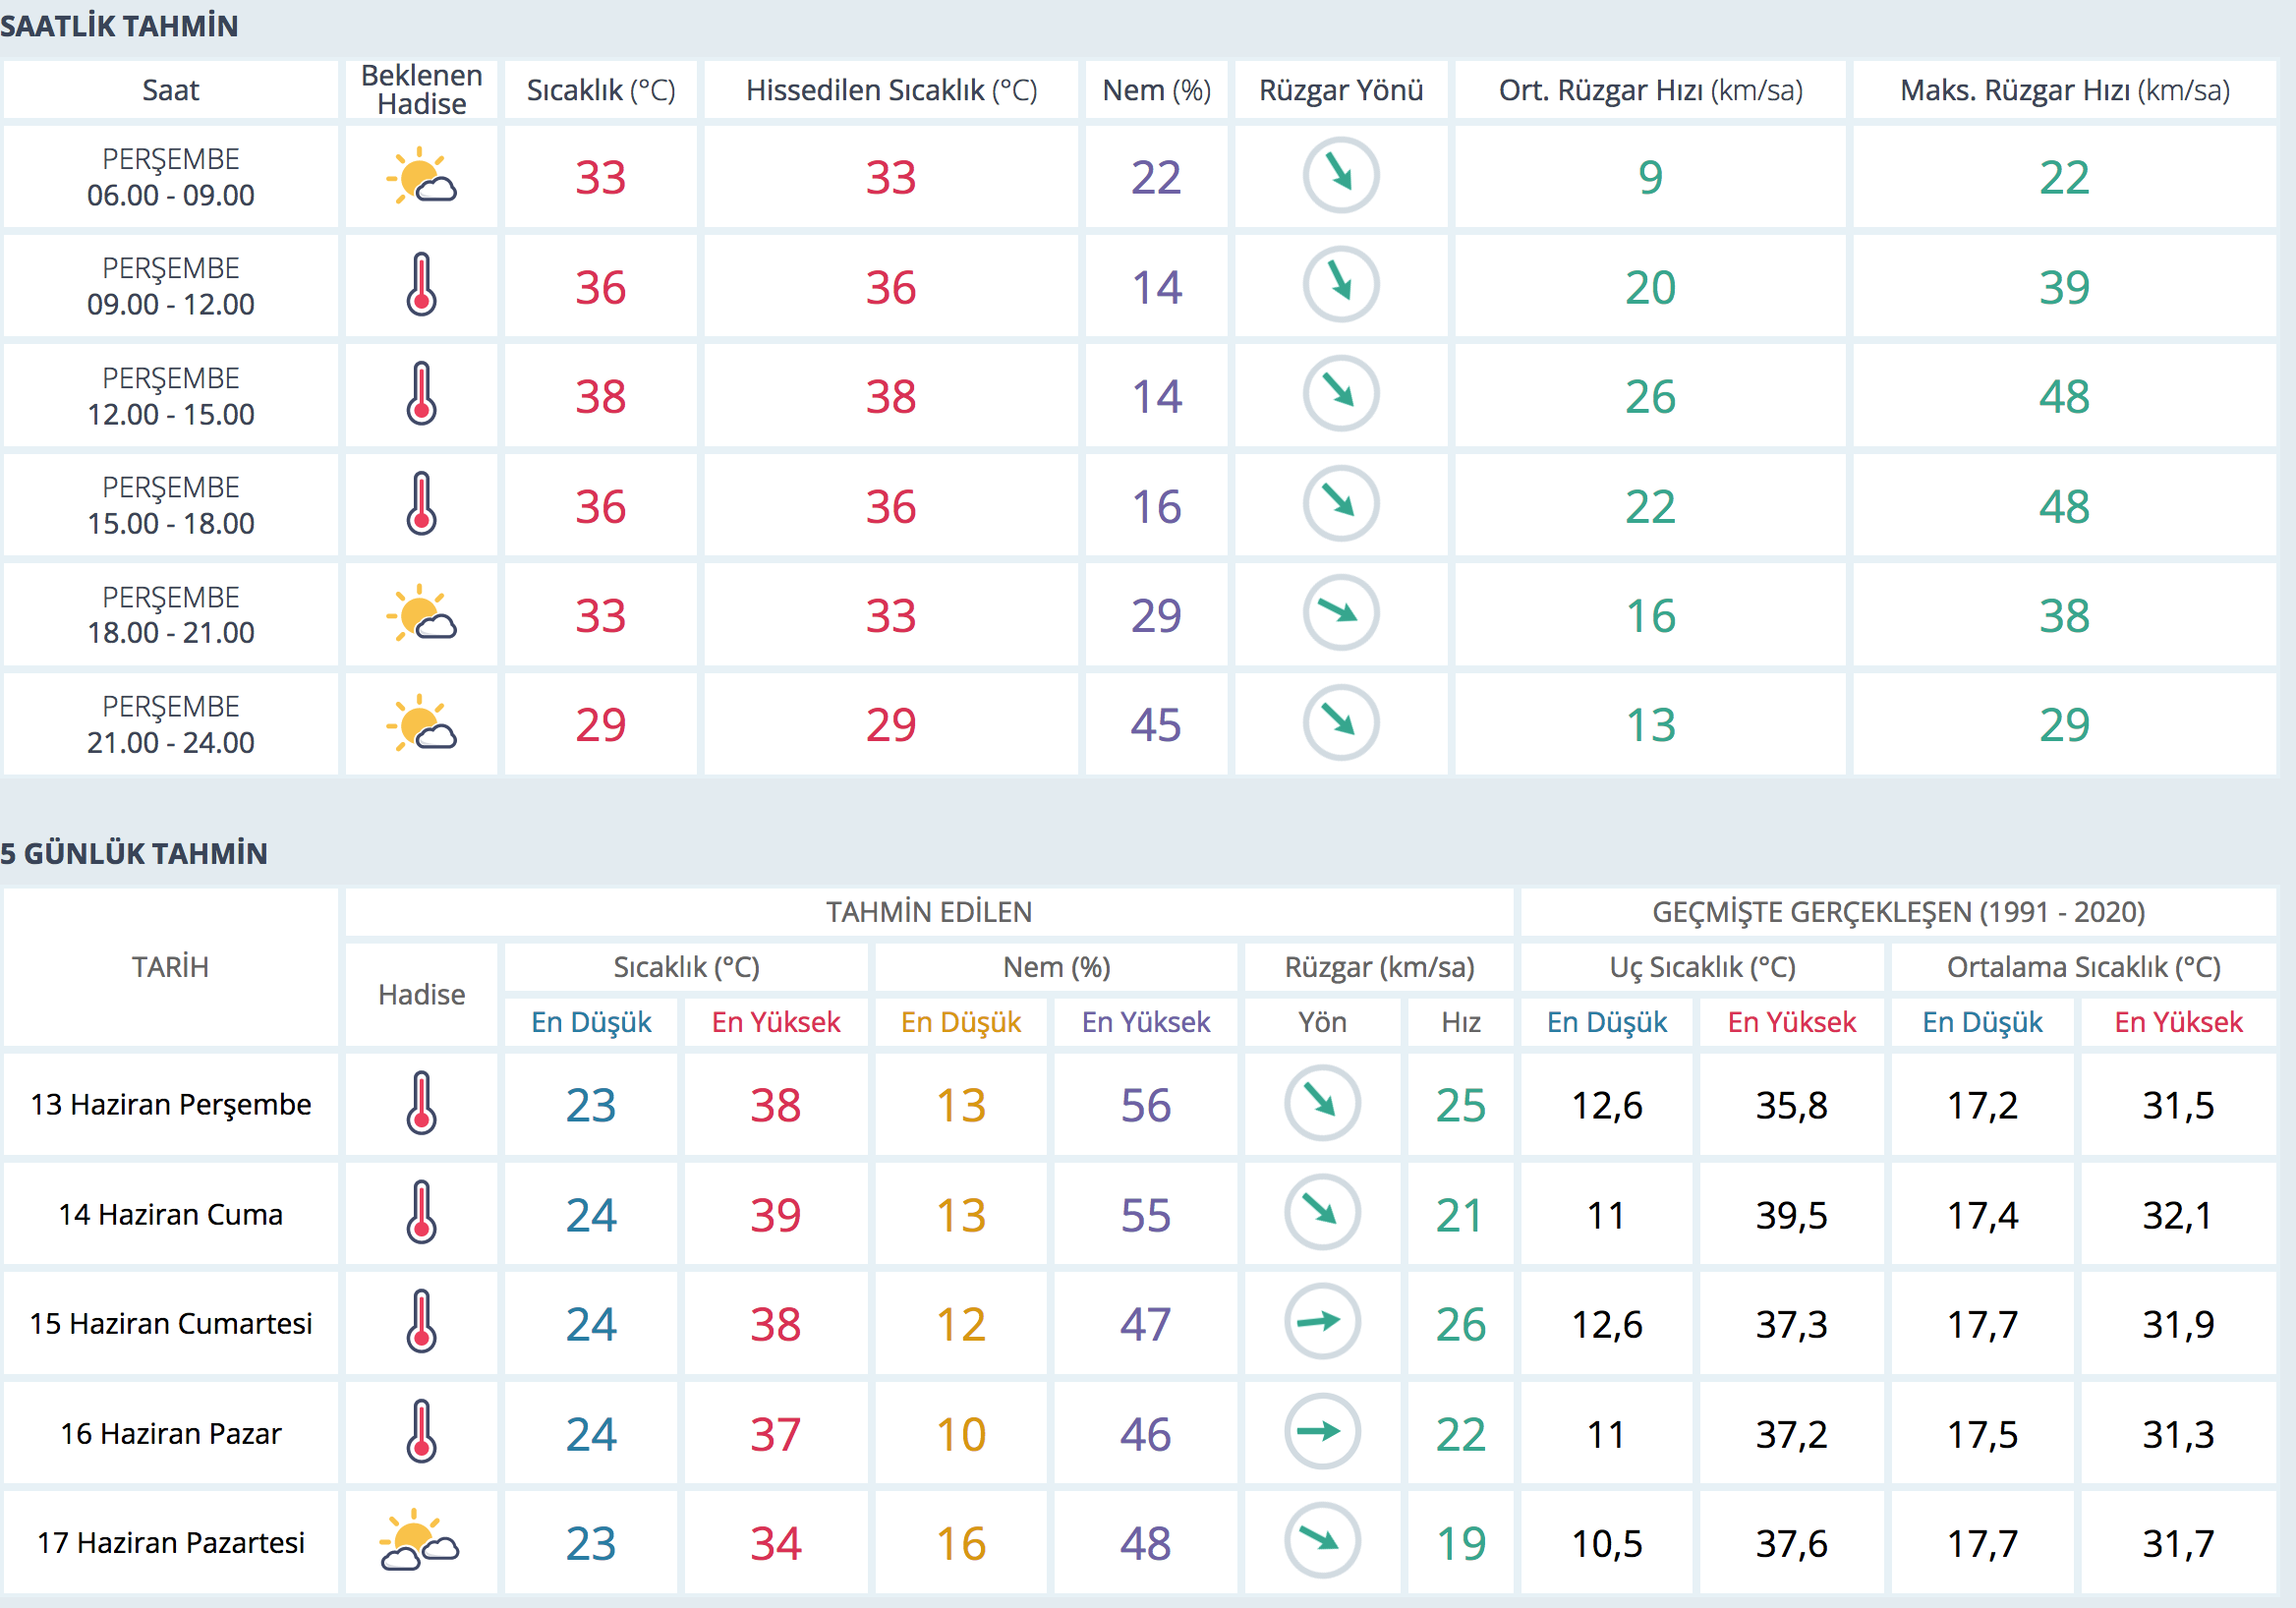Click wind arrow icon for 14 Haziran Cuma
This screenshot has width=2296, height=1608.
tap(1321, 1213)
